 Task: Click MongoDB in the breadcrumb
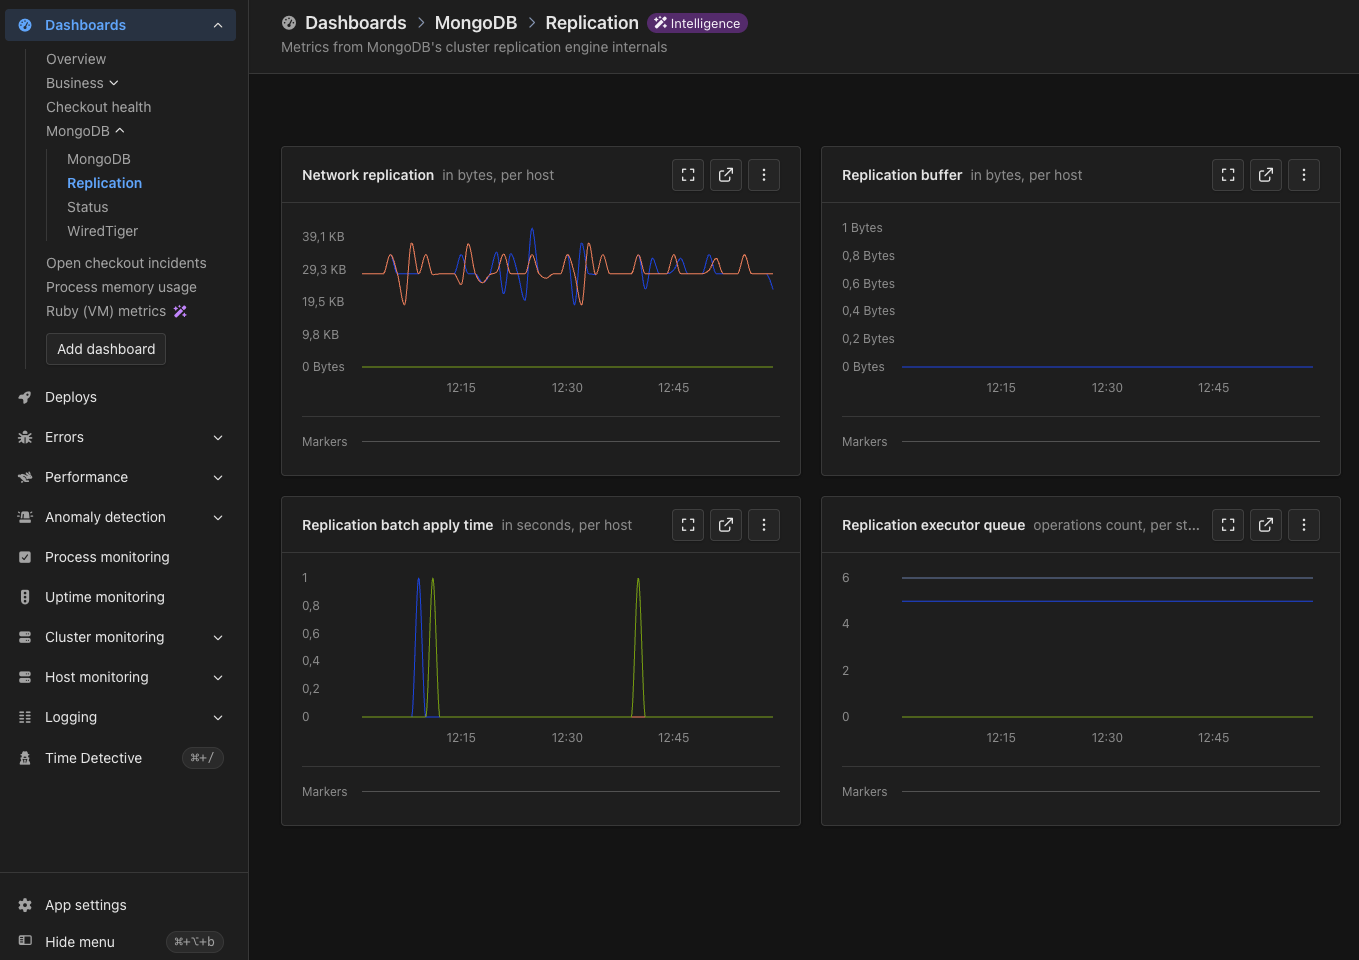(476, 23)
